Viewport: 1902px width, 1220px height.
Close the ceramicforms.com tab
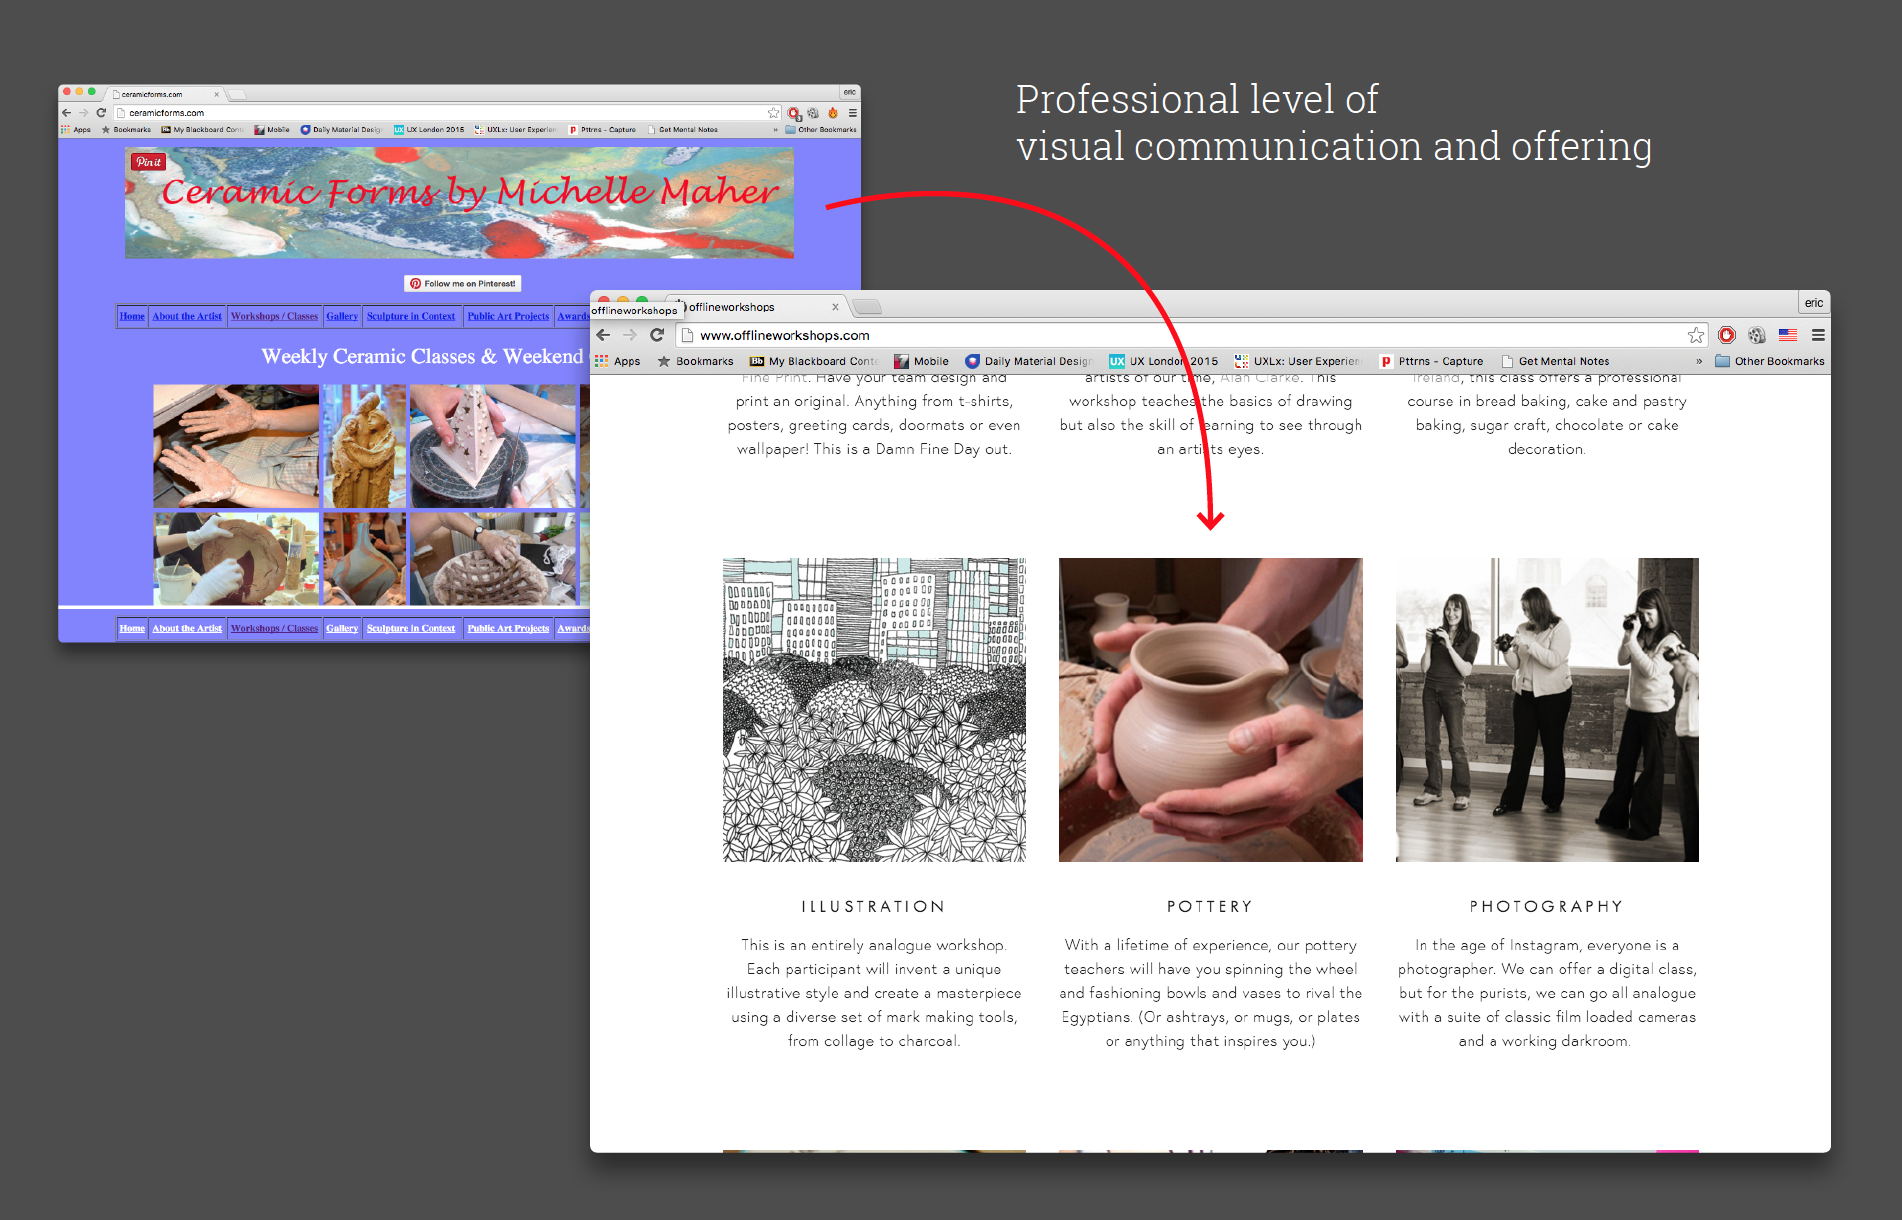(216, 94)
